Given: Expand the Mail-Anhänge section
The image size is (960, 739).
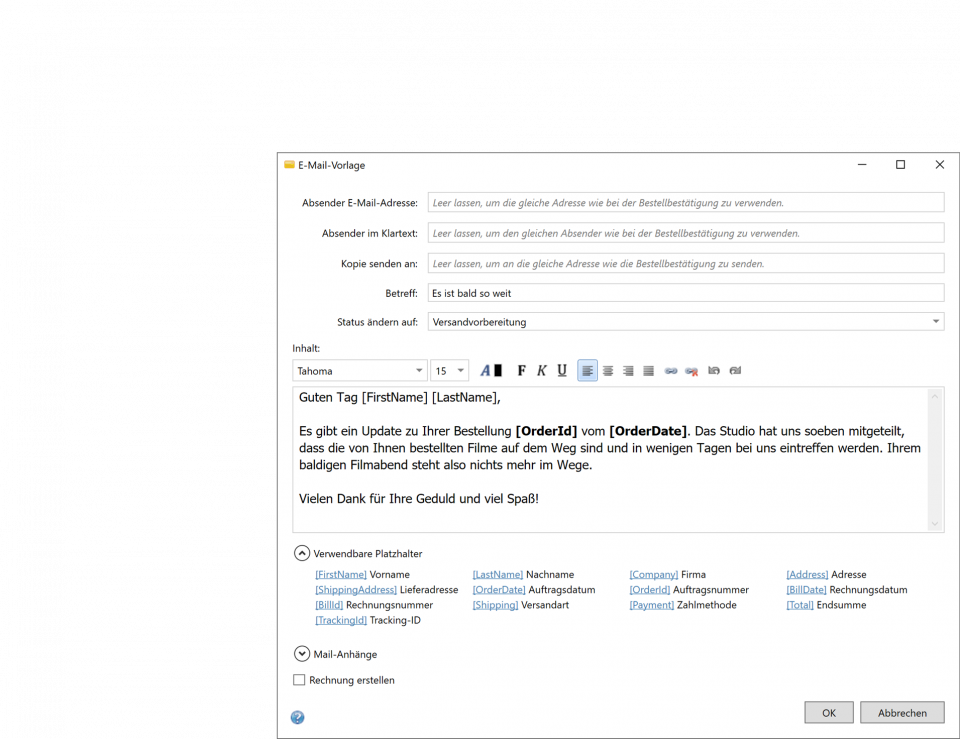Looking at the screenshot, I should (302, 654).
